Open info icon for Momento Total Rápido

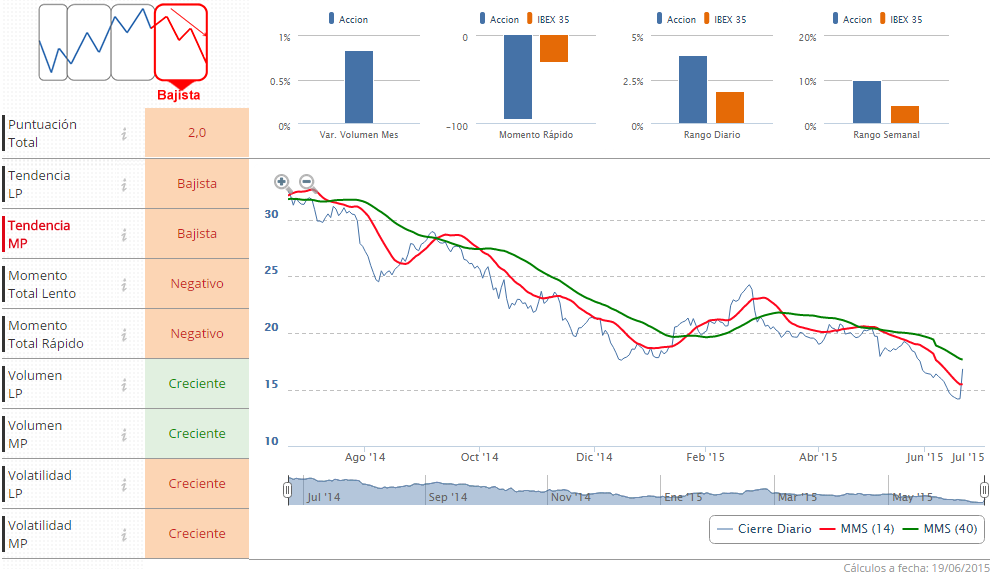pos(124,334)
